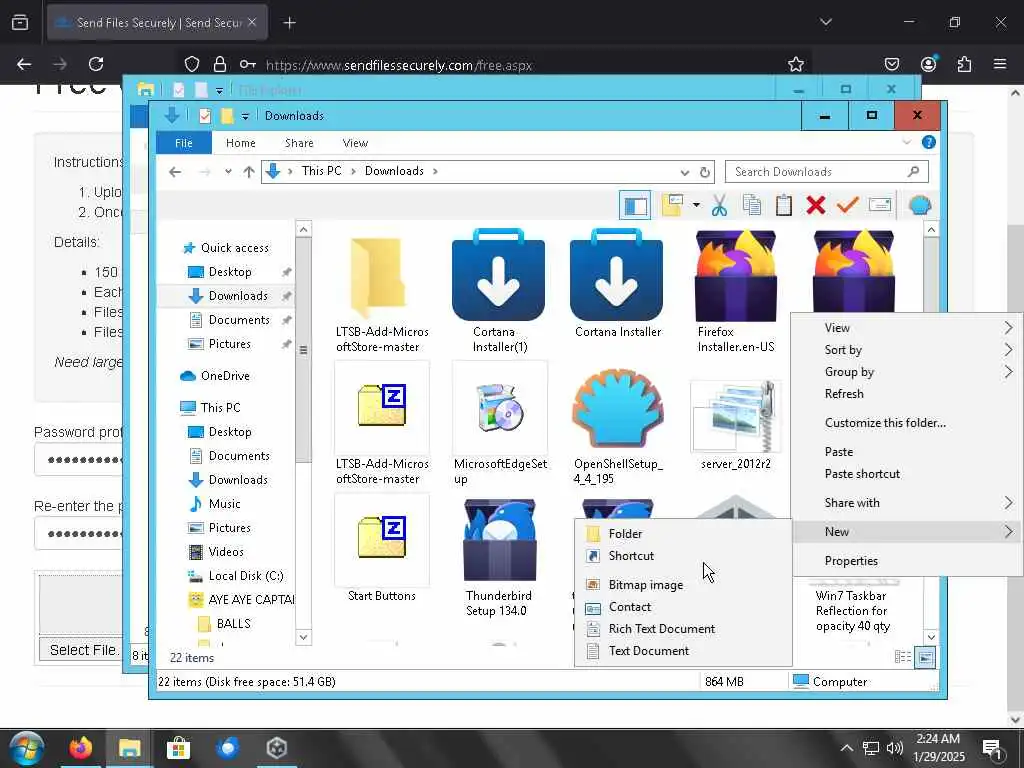Select the MicrosoftEdgeSetup file
1024x768 pixels.
tap(500, 424)
